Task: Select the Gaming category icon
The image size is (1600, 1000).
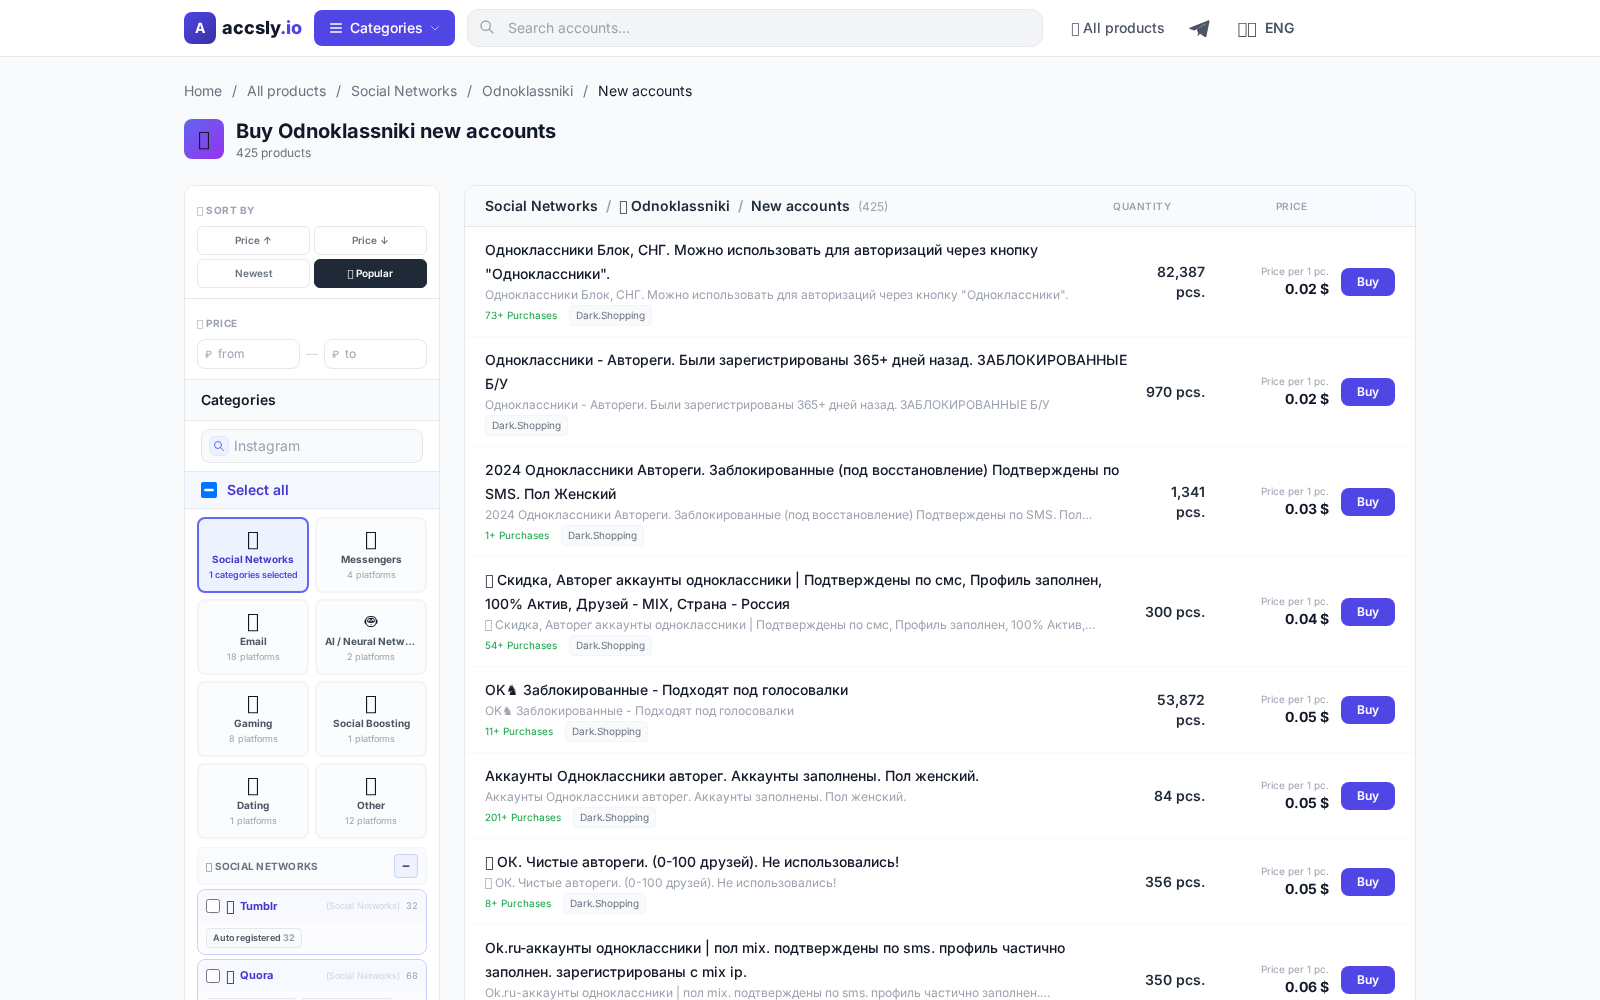Action: tap(252, 704)
